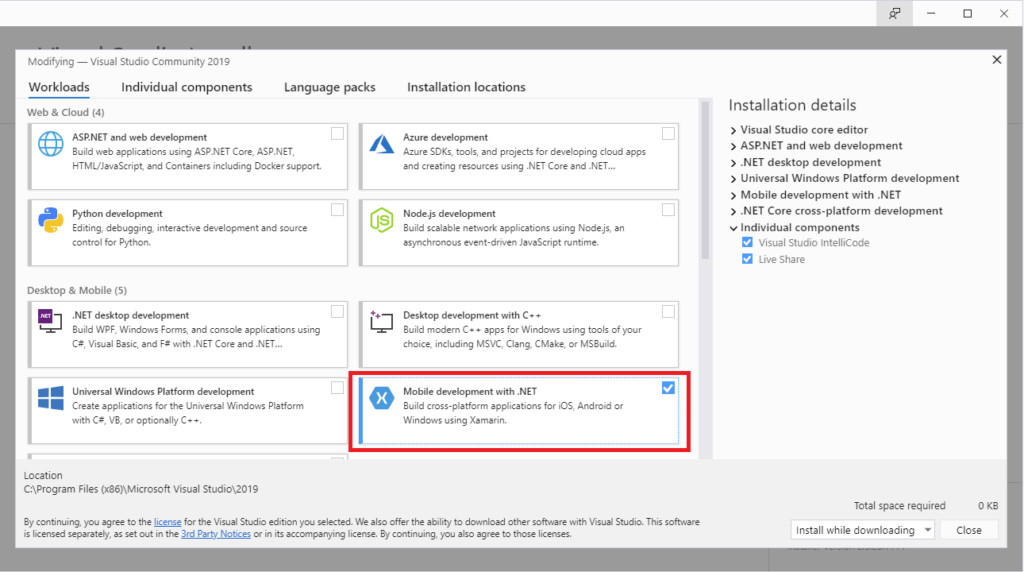Expand .NET Core cross-platform development details
Viewport: 1024px width, 572px height.
[733, 212]
